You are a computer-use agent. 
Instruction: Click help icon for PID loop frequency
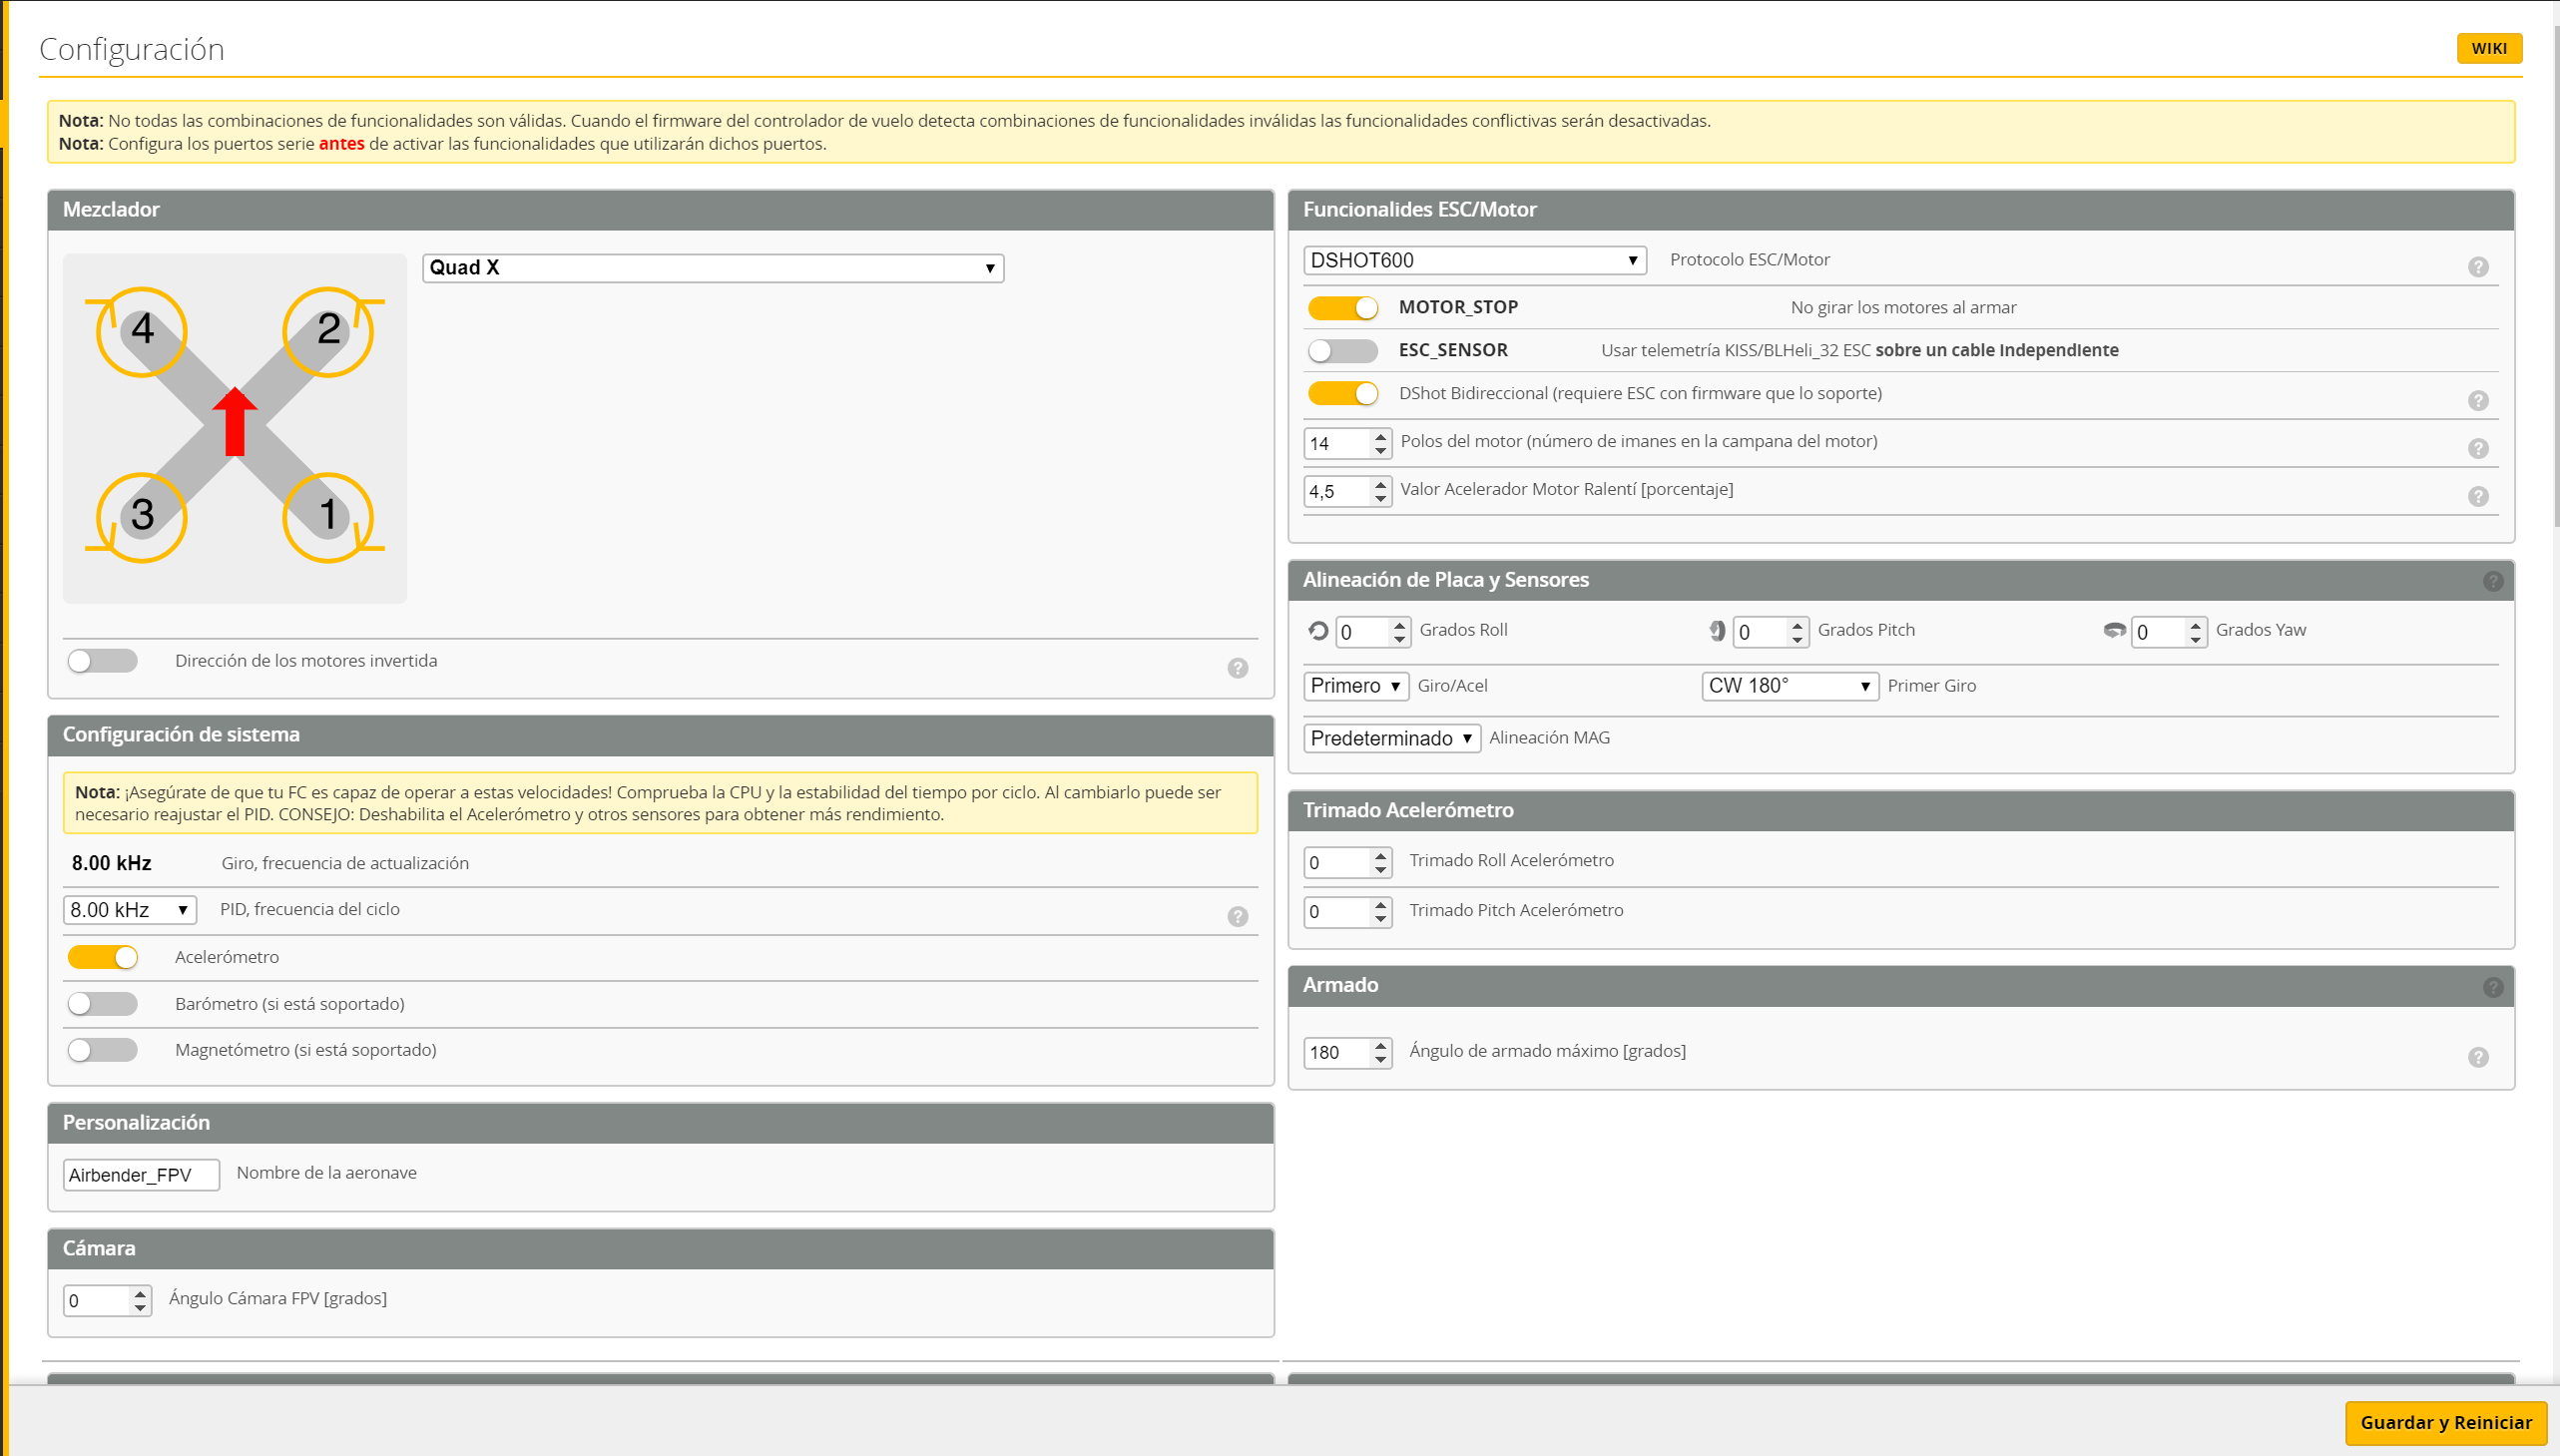coord(1237,917)
